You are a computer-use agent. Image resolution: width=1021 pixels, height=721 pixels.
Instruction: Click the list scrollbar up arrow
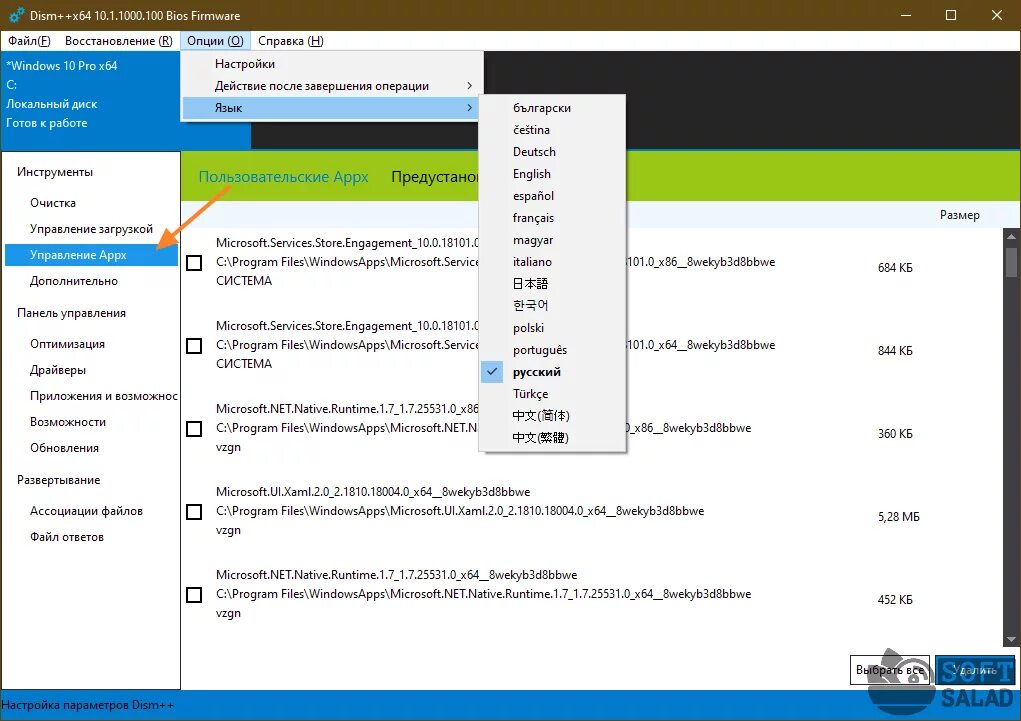pyautogui.click(x=1011, y=236)
